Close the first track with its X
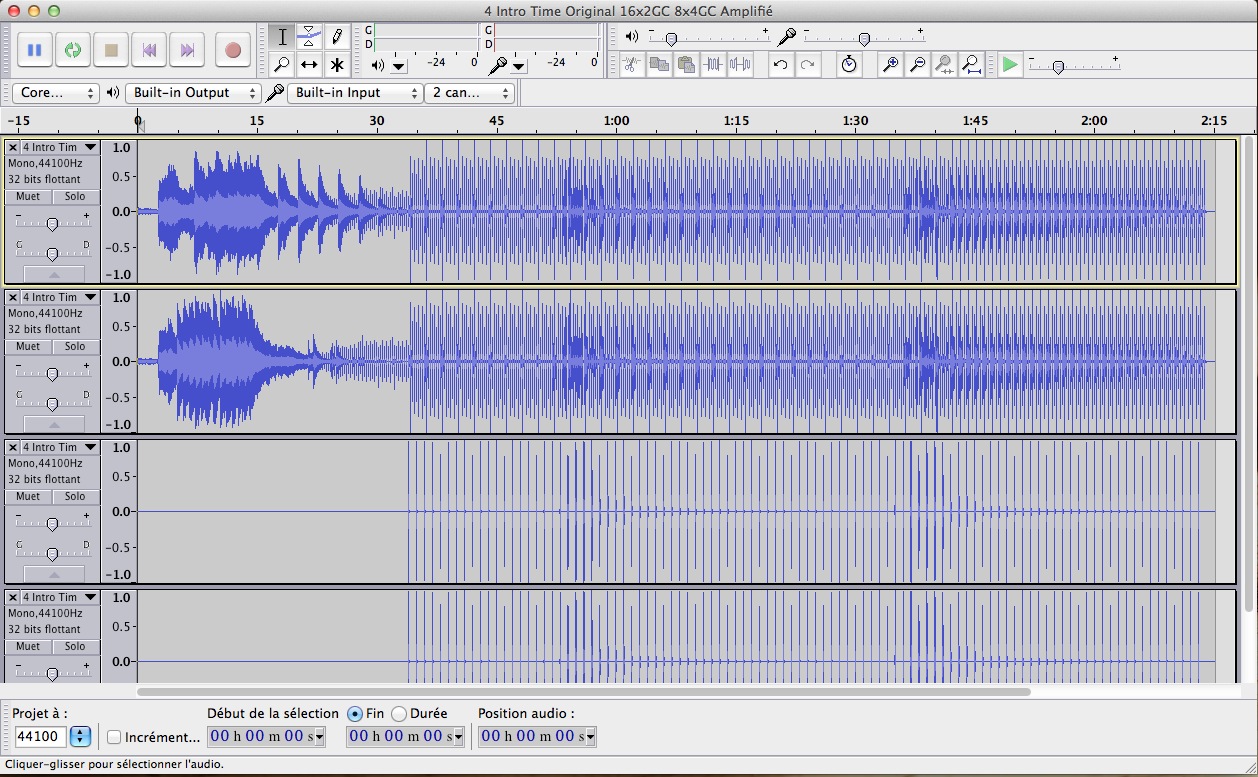Screen dimensions: 1258x777 13,147
